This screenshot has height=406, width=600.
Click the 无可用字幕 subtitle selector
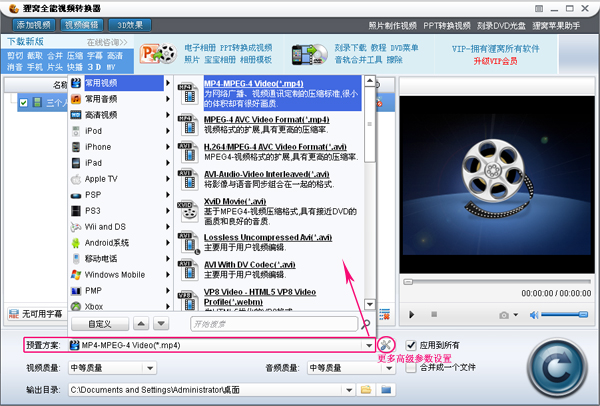36,314
